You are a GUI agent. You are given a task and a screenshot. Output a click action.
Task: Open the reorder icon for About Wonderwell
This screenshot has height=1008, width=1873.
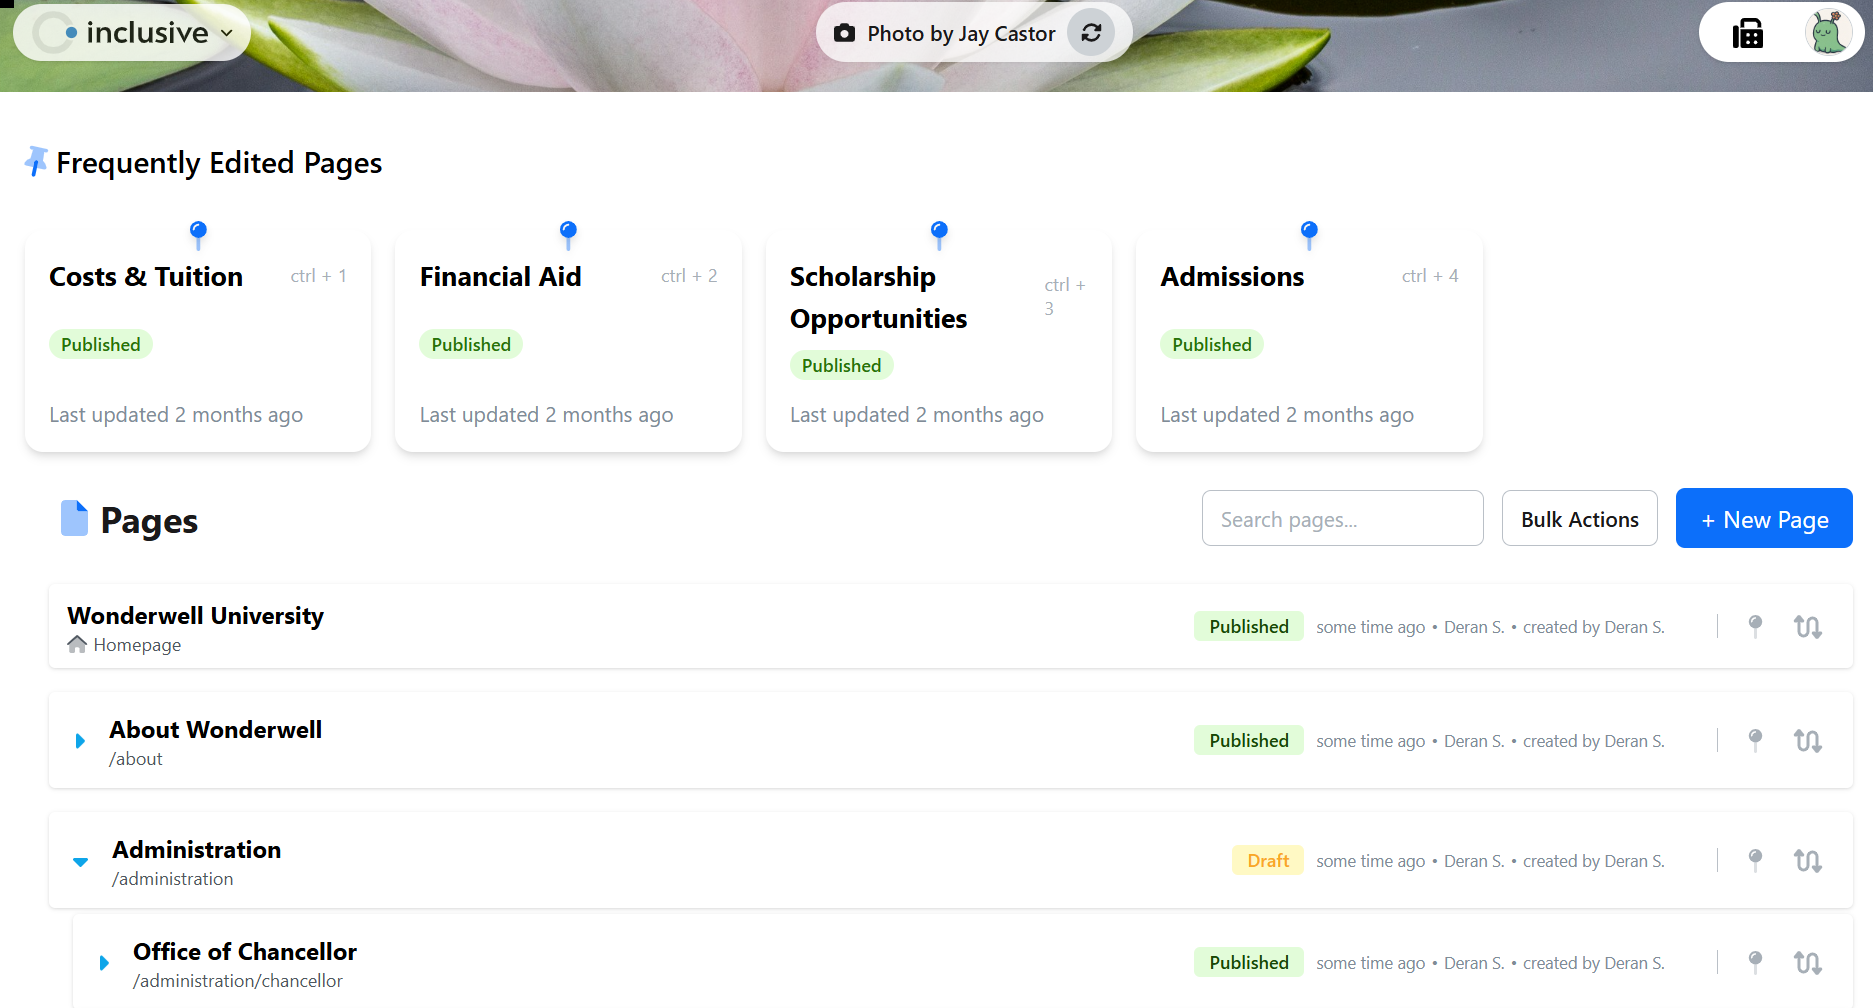pos(1808,740)
